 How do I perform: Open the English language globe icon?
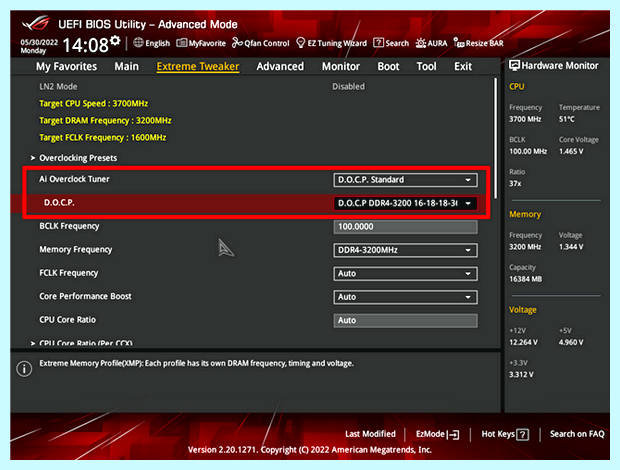point(138,43)
